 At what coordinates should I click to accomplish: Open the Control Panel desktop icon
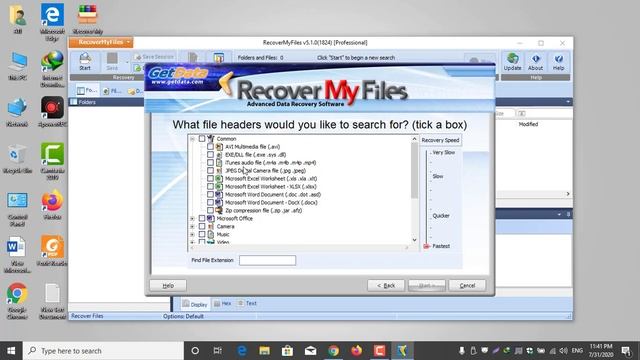(17, 209)
